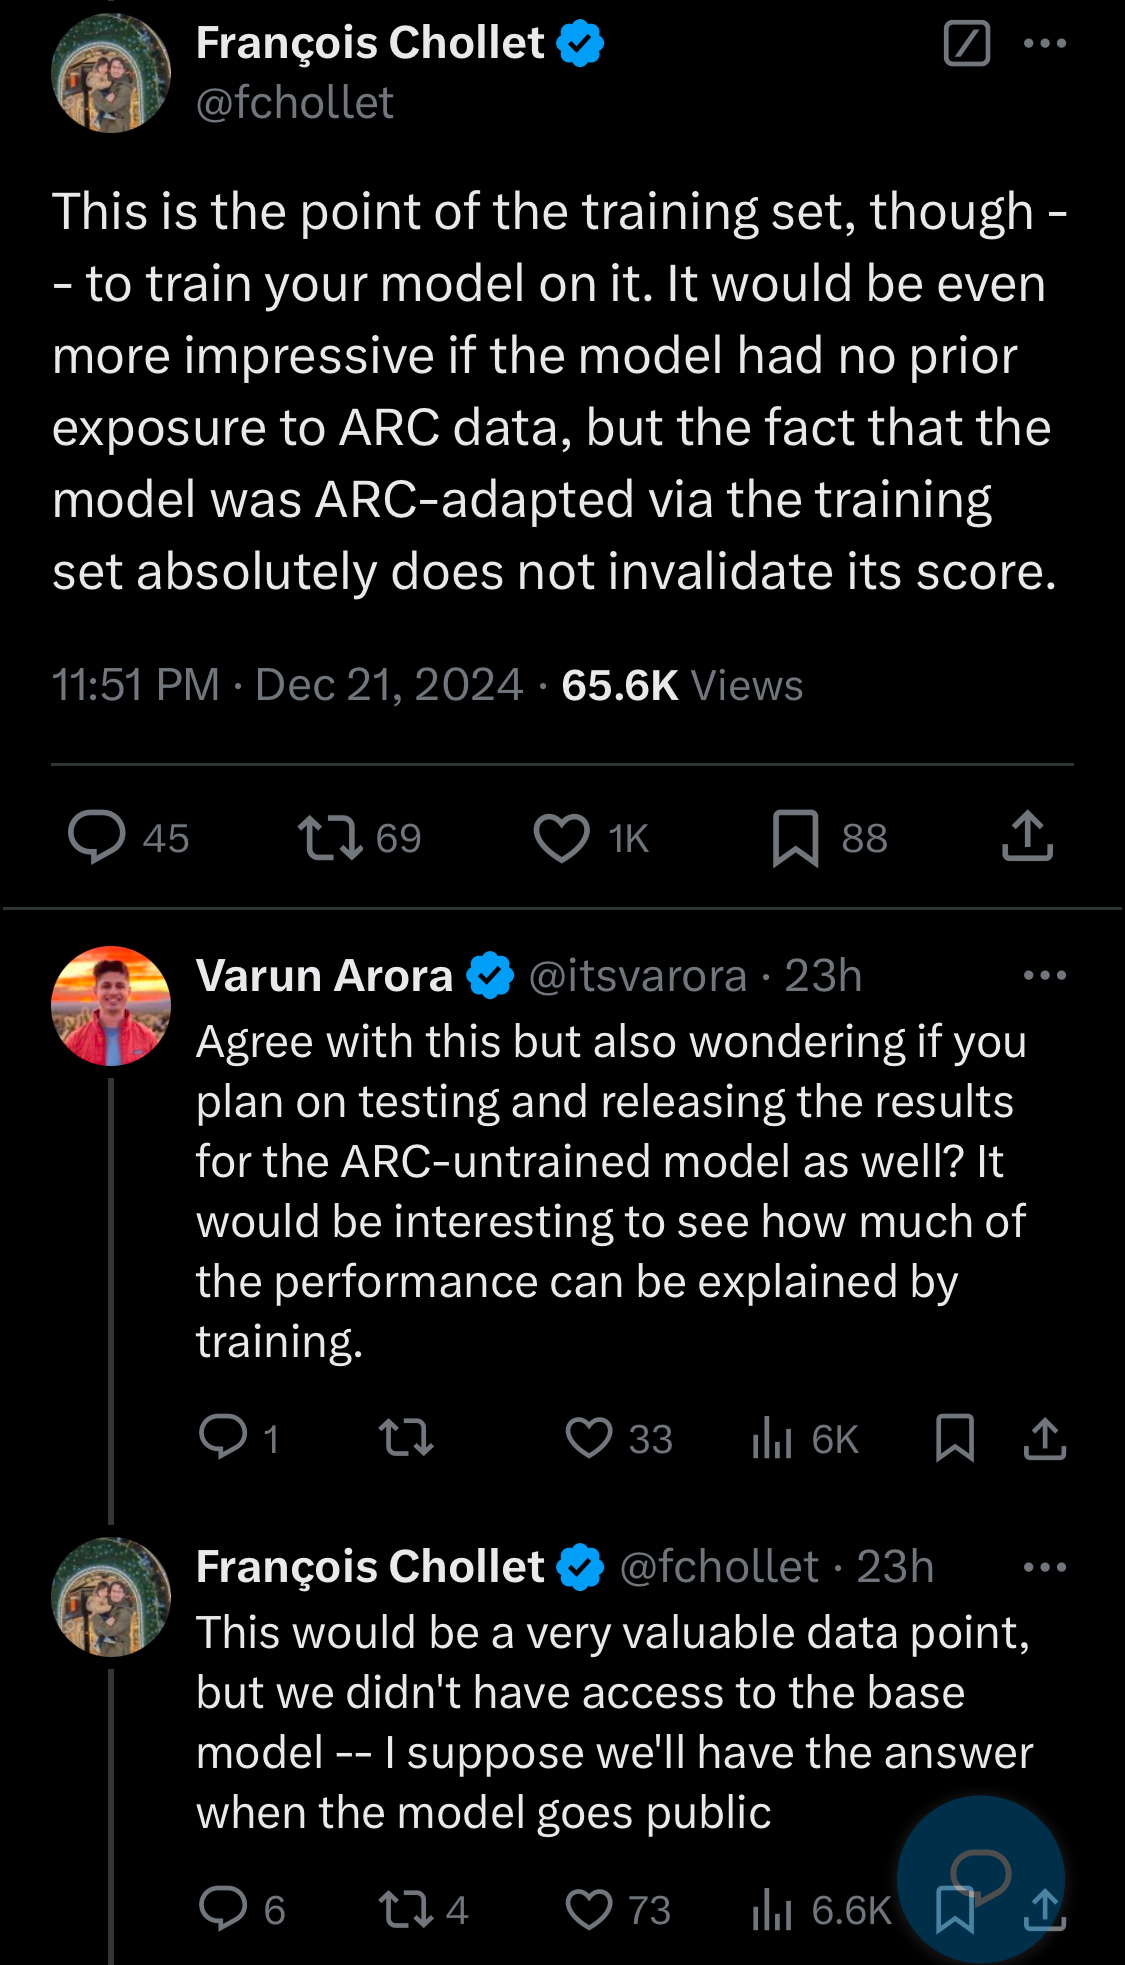Like François Chollet's main tweet
The width and height of the screenshot is (1125, 1965).
pos(562,838)
